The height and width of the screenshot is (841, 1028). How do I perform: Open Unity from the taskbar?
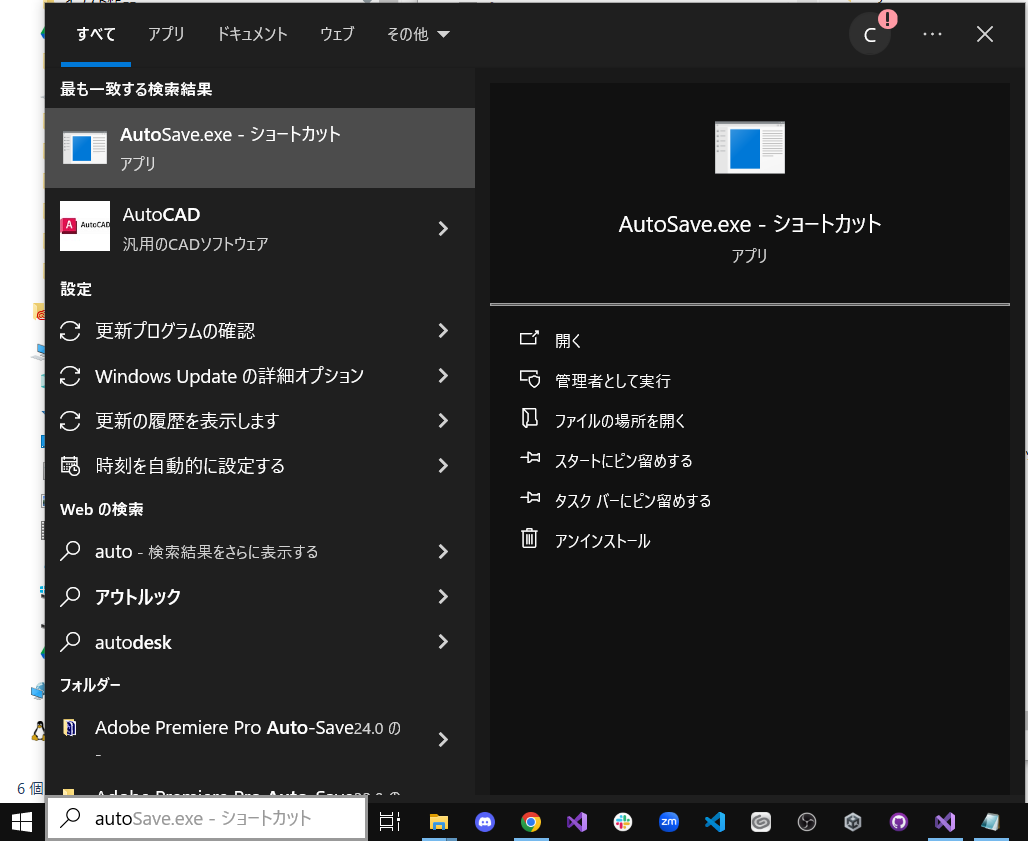pos(852,821)
